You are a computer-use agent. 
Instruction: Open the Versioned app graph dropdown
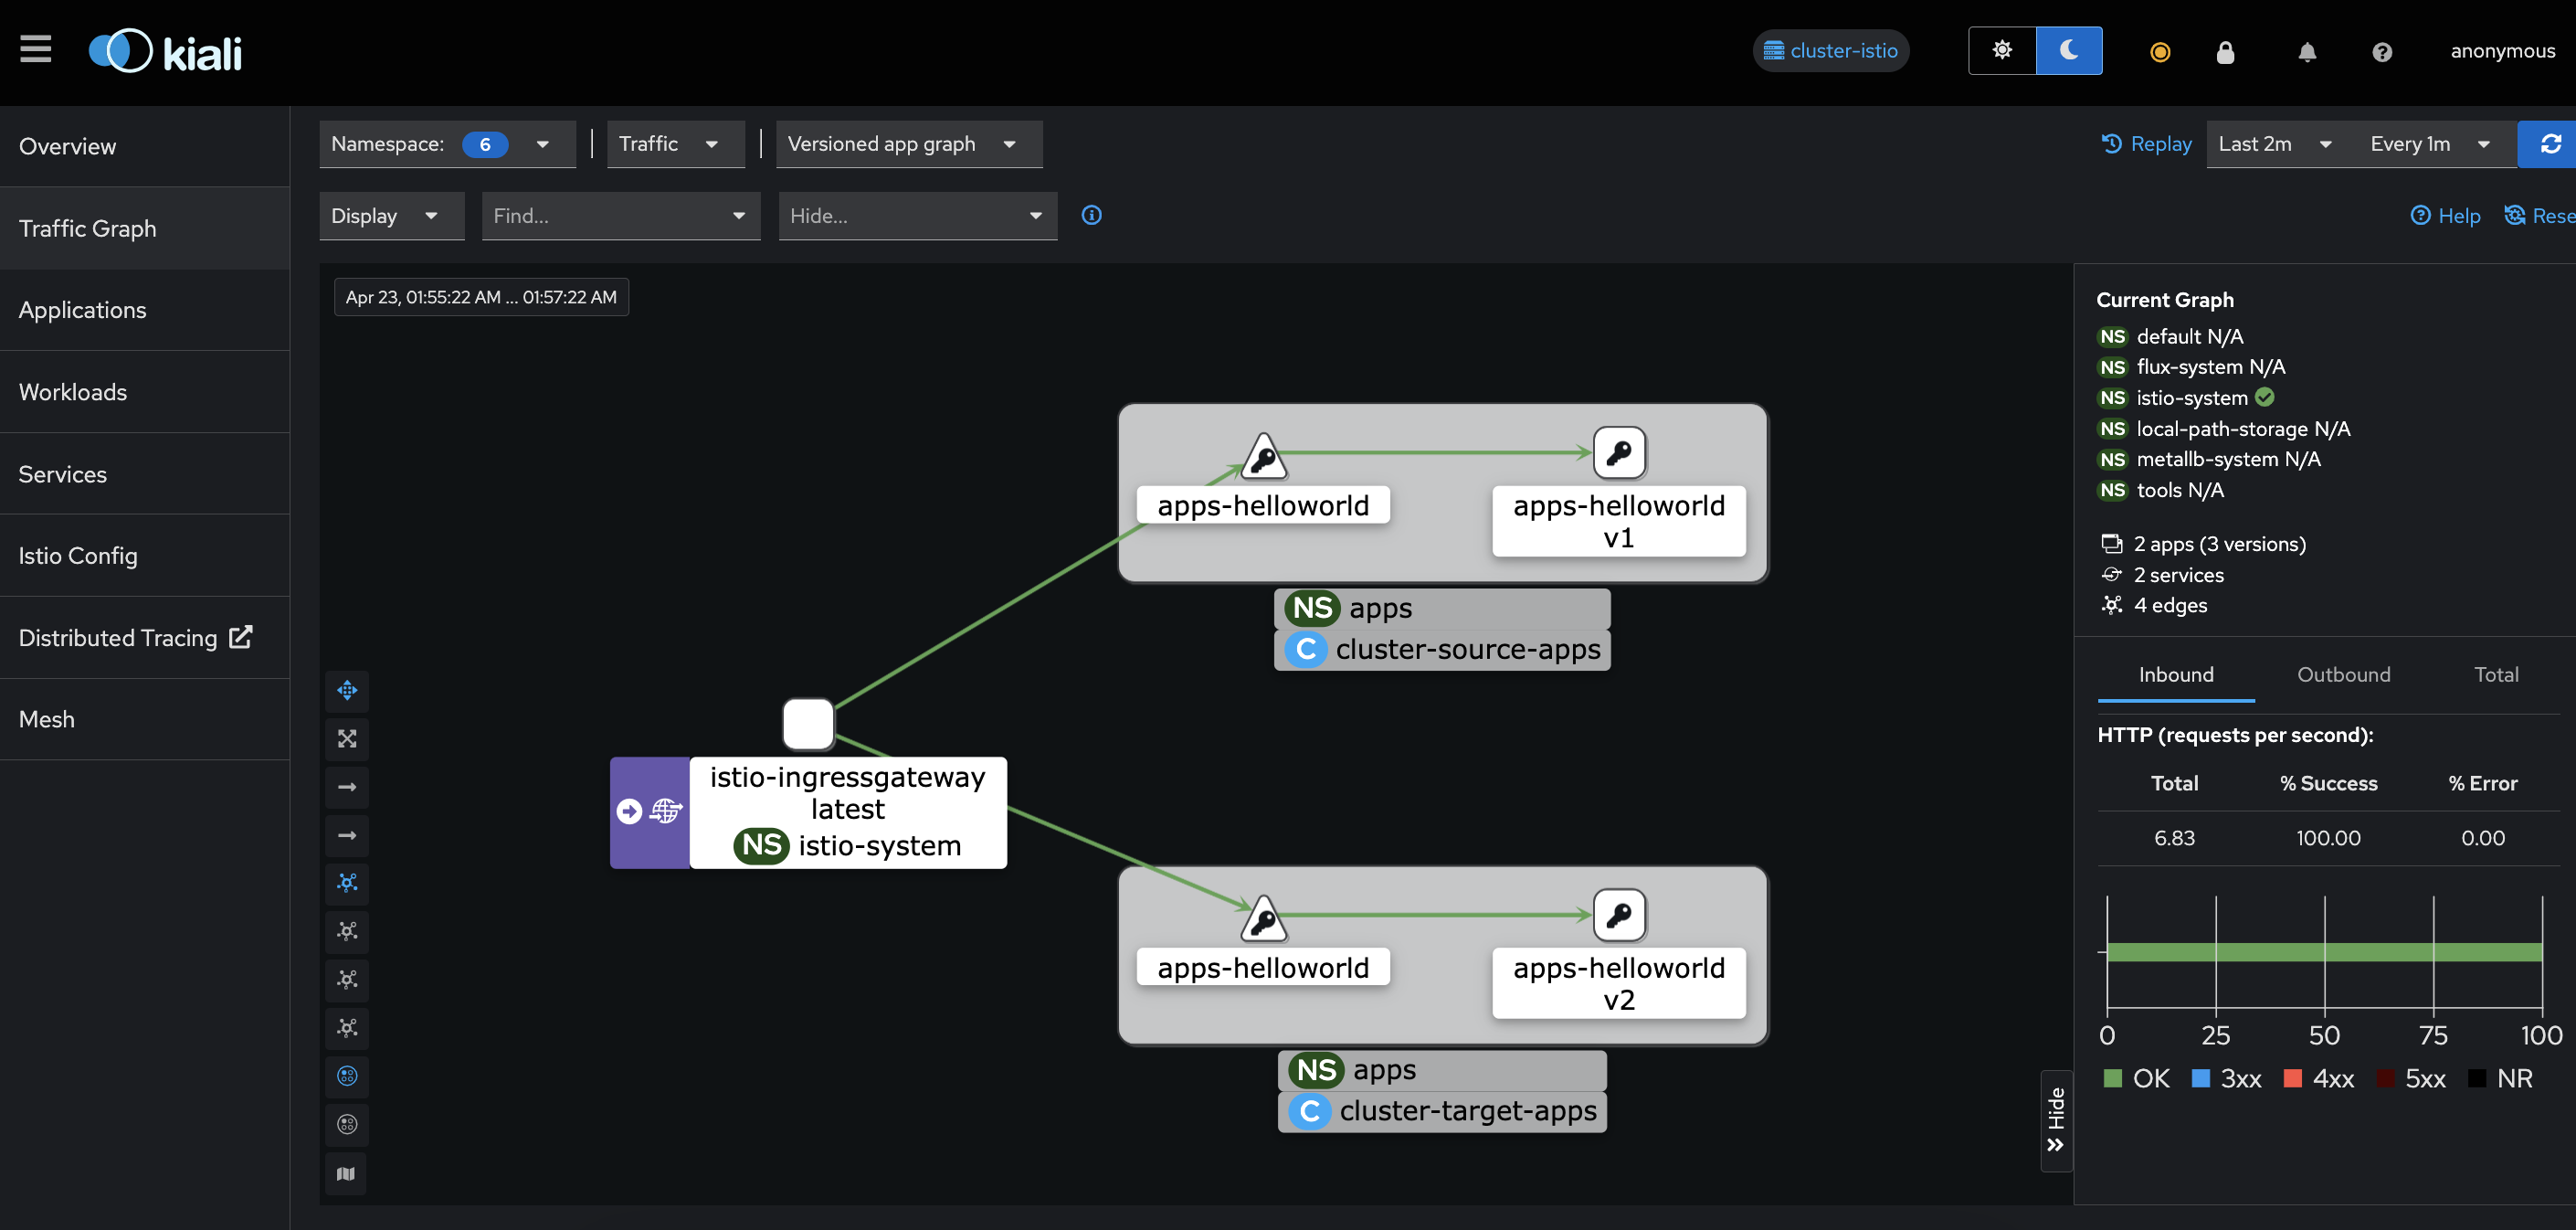click(x=908, y=144)
